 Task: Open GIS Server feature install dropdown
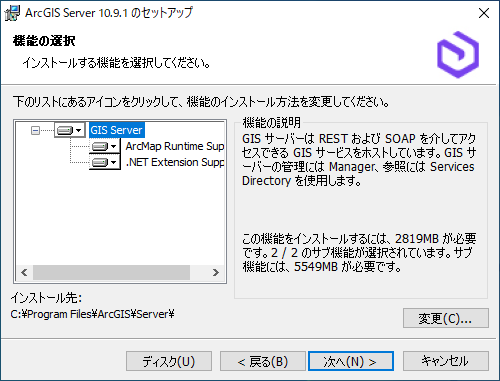(x=70, y=130)
